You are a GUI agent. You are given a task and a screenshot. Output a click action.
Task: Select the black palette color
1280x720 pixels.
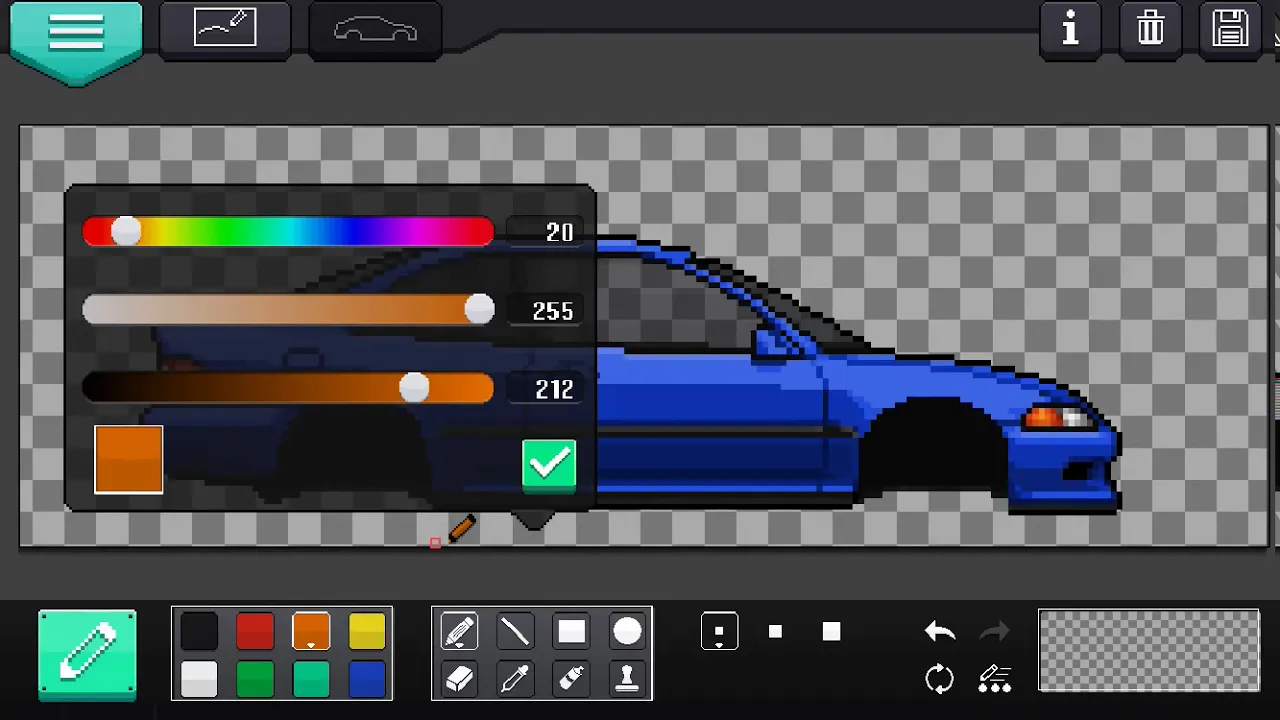point(199,632)
